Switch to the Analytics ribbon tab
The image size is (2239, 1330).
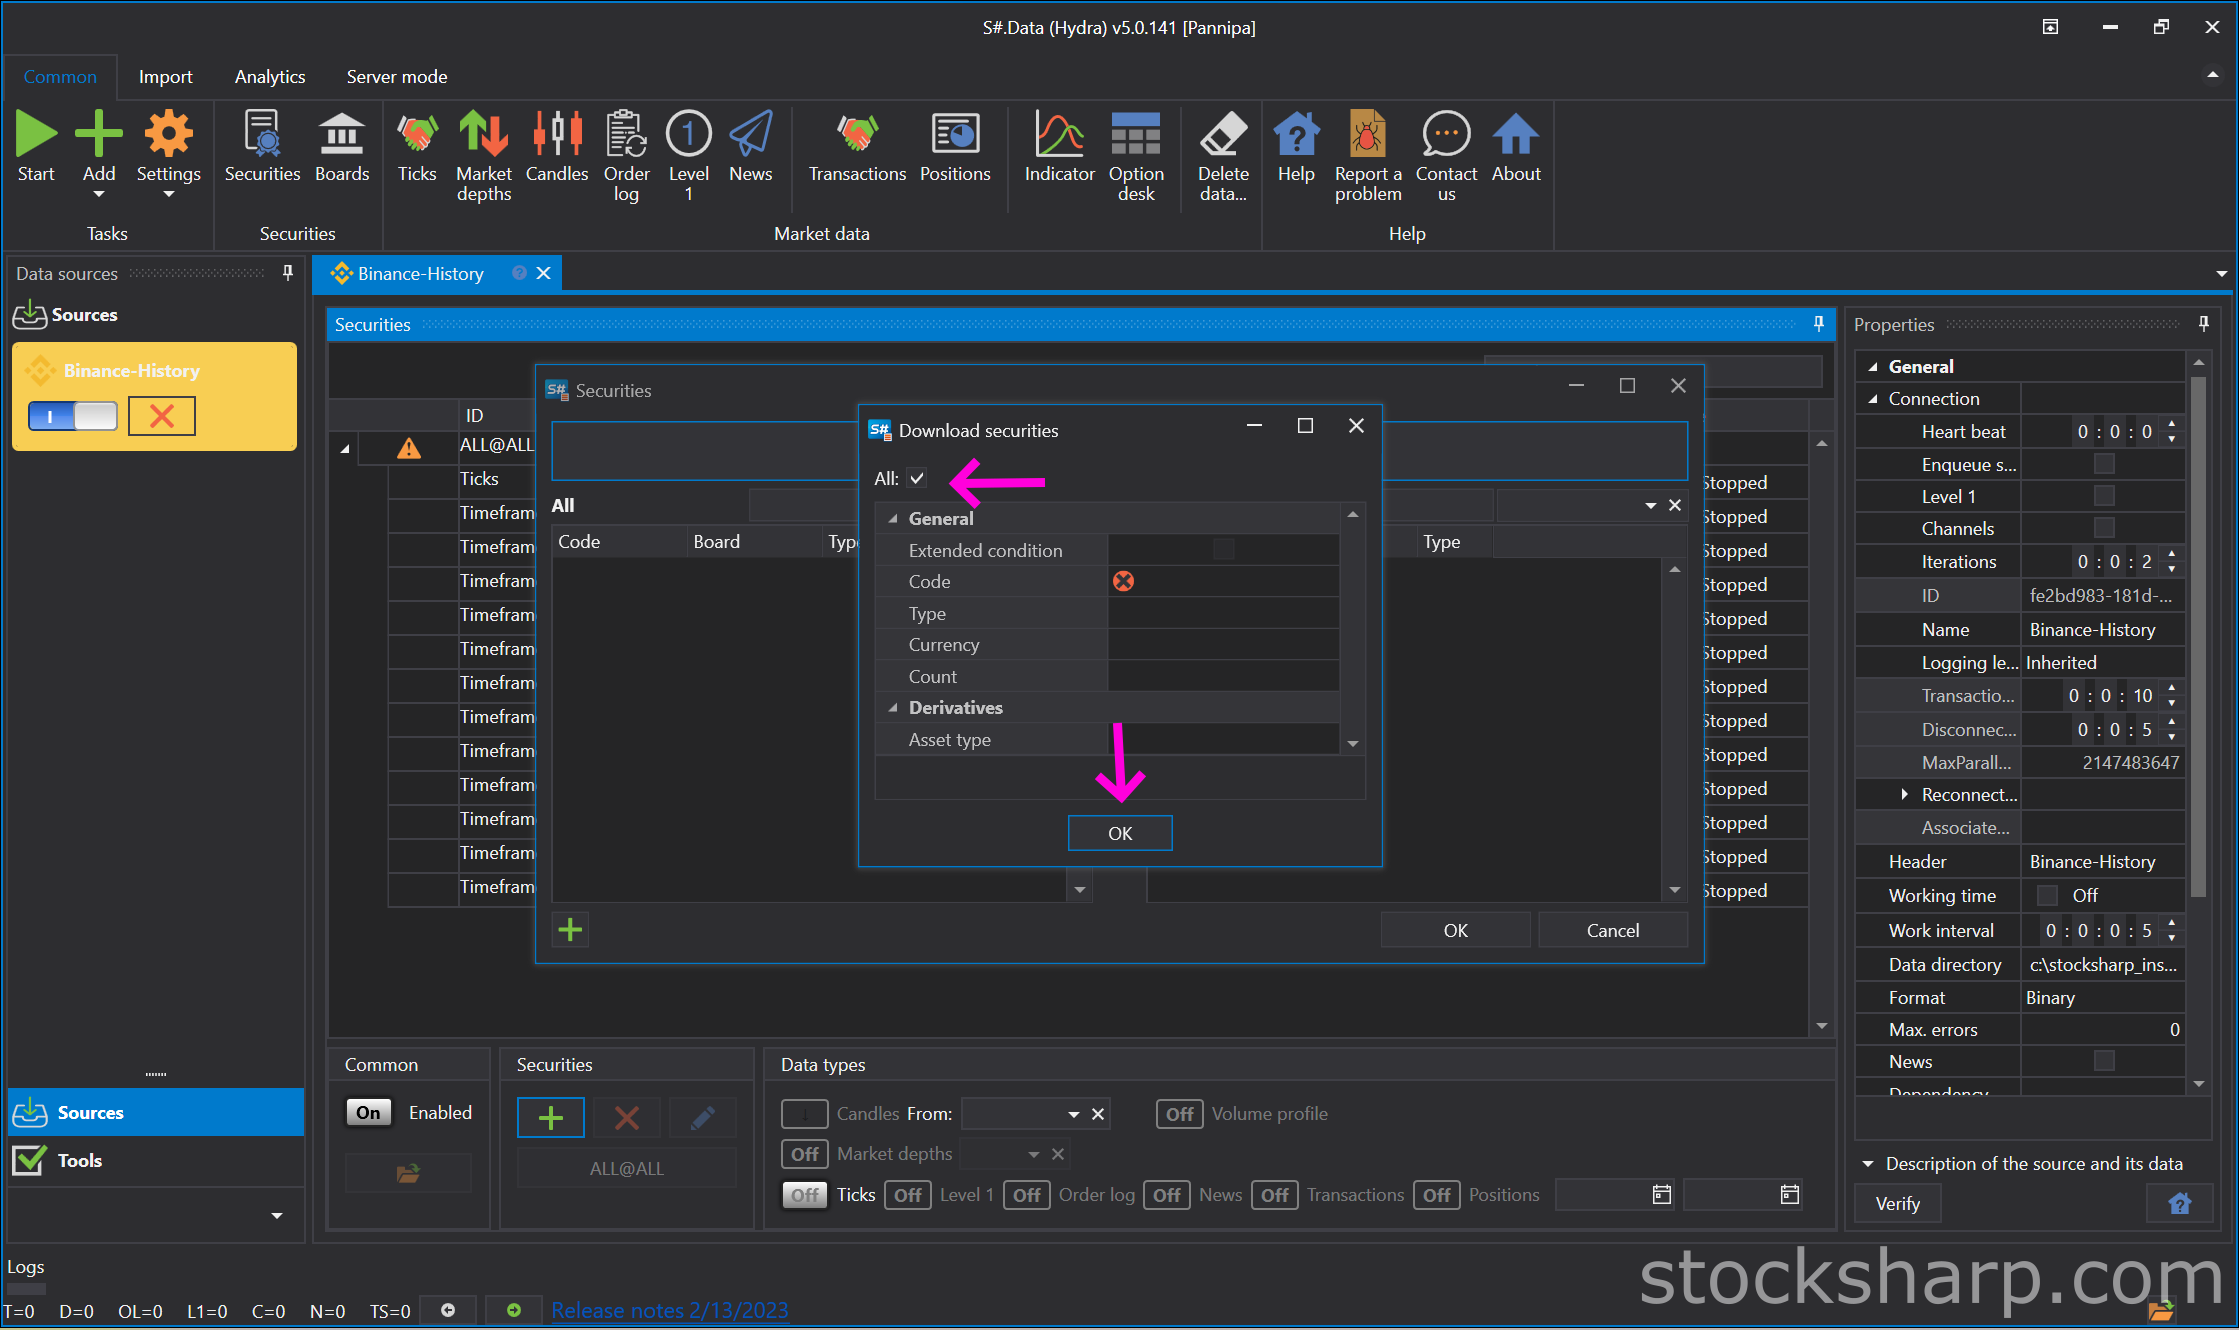tap(270, 77)
